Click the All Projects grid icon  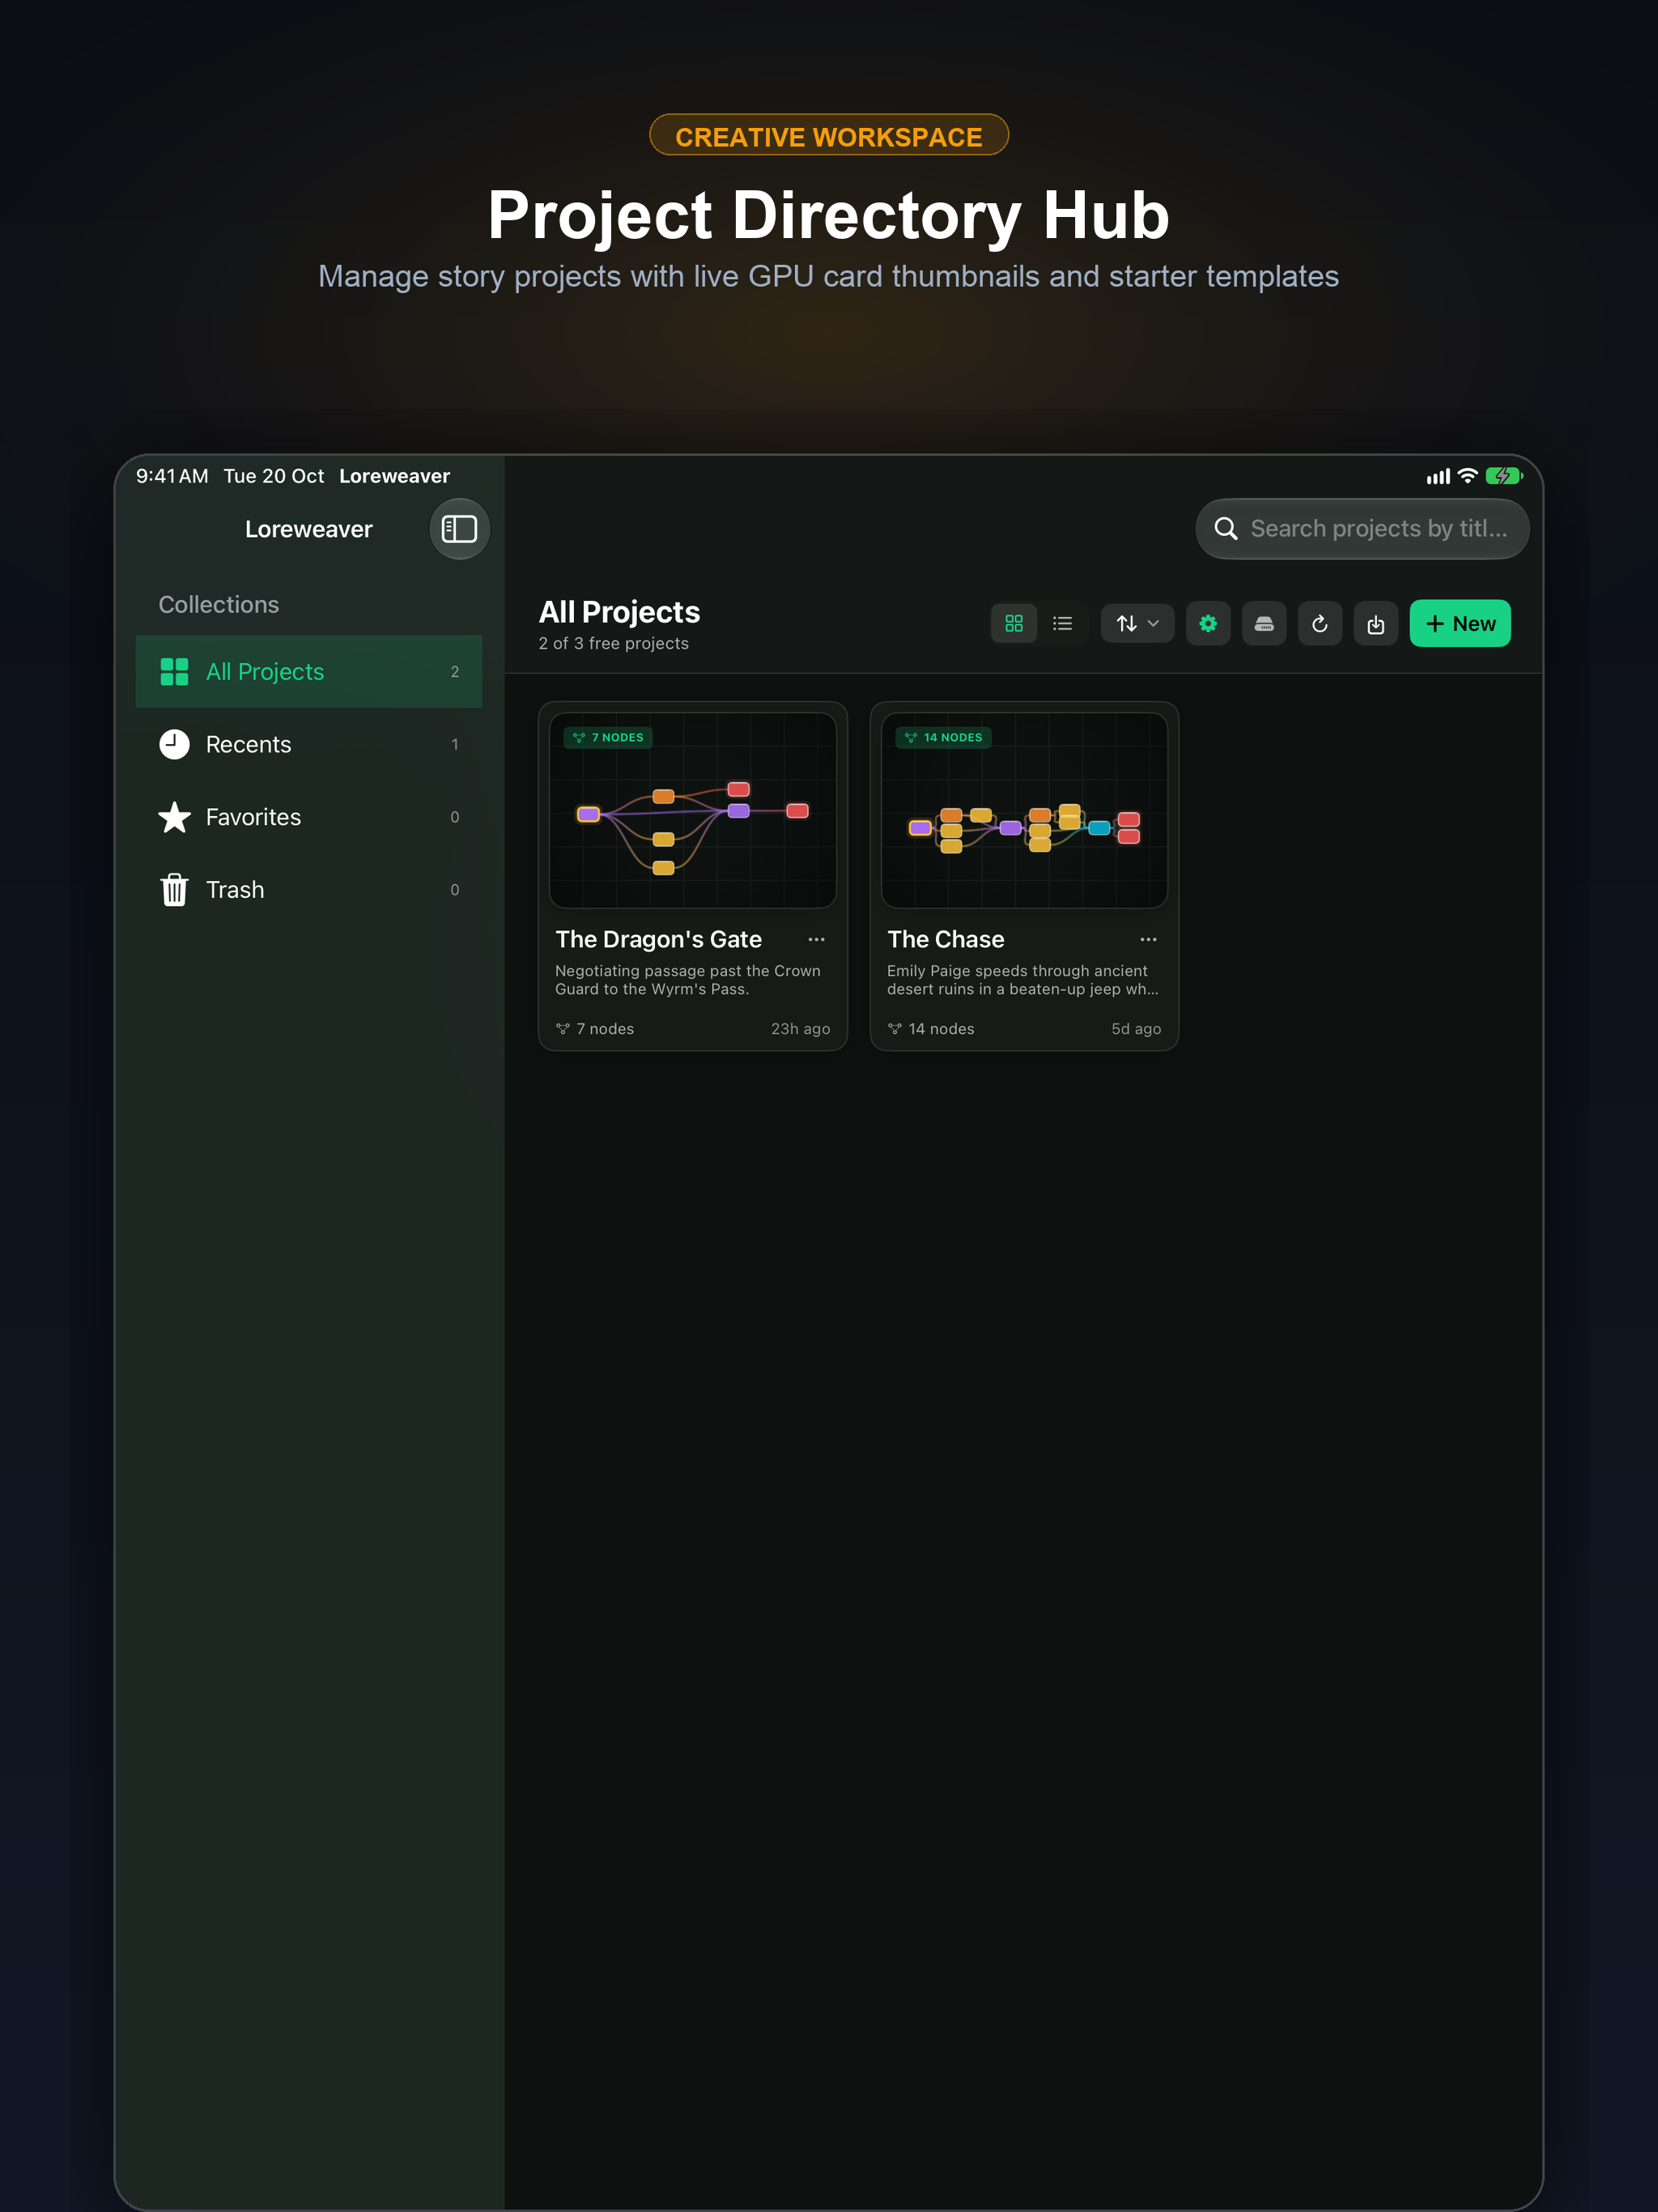click(174, 672)
